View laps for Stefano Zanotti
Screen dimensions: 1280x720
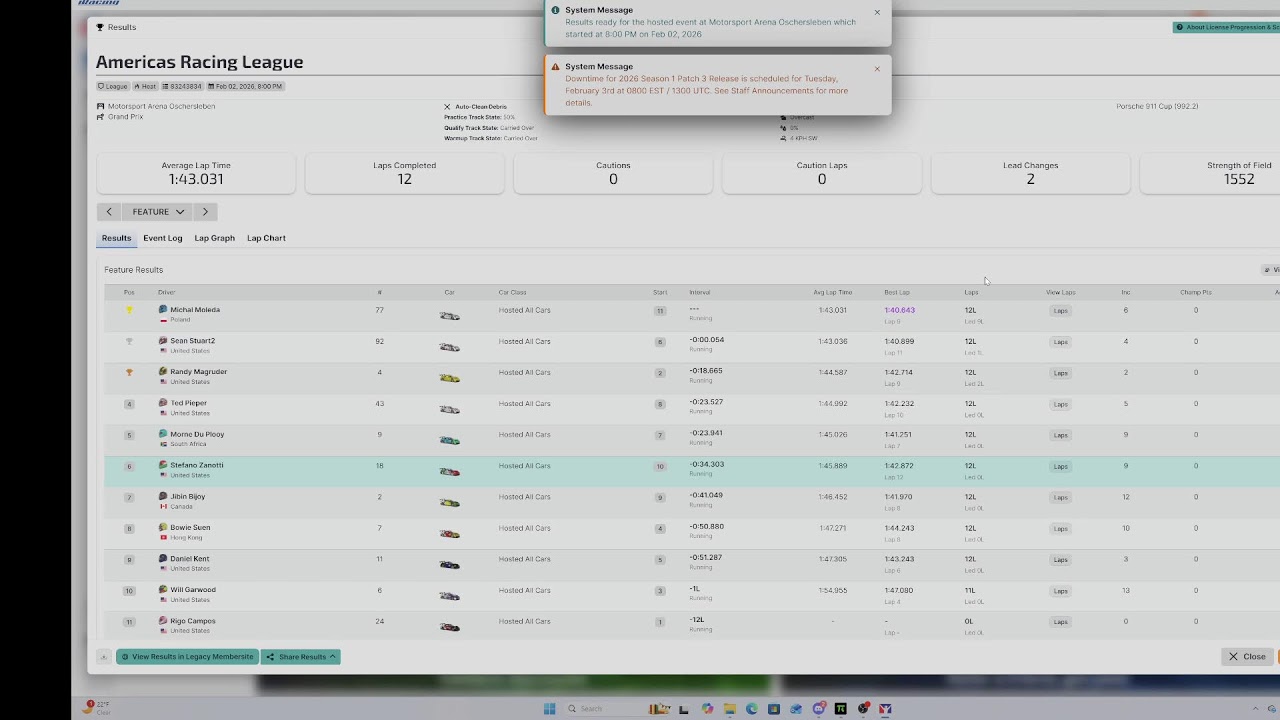(1061, 466)
